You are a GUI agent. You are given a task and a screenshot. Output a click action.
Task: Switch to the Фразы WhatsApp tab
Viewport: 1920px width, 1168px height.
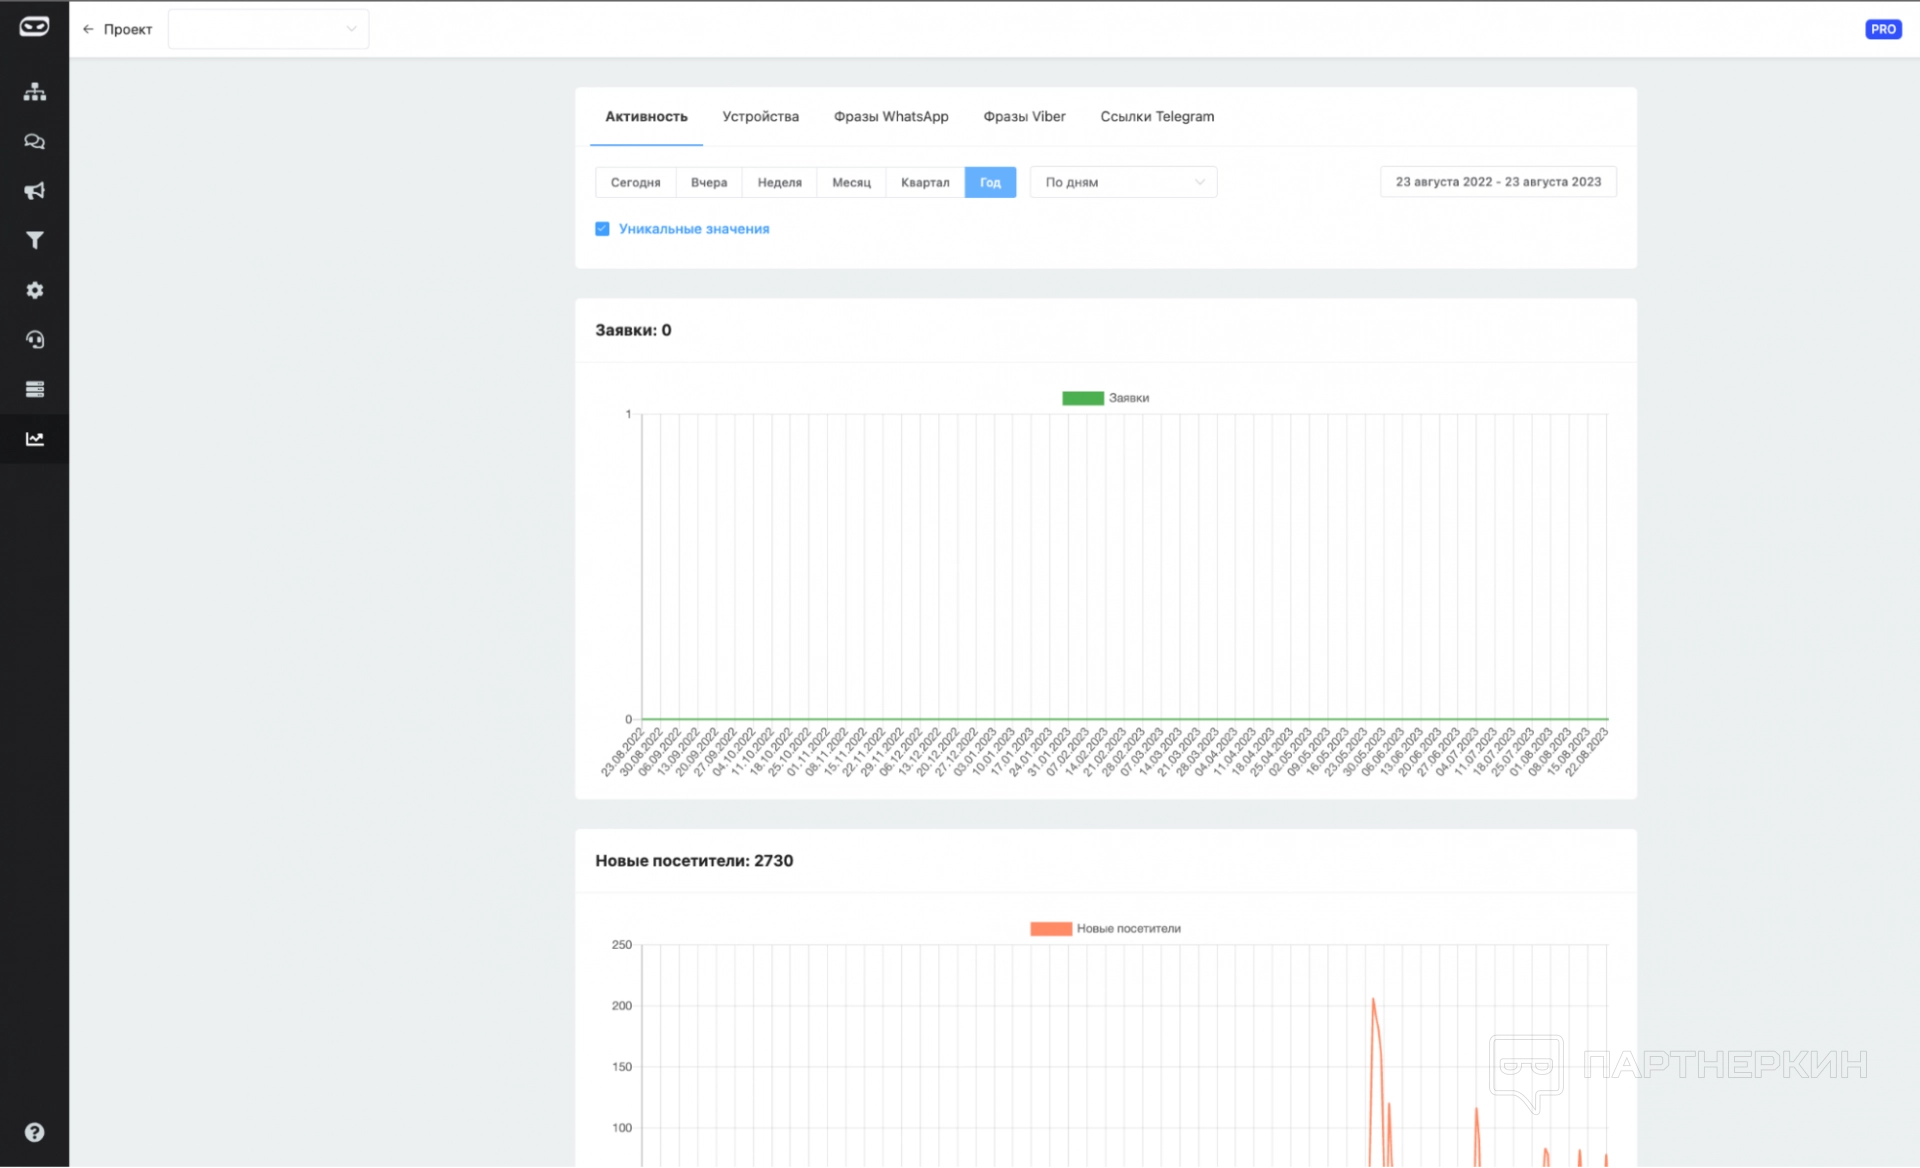(890, 117)
